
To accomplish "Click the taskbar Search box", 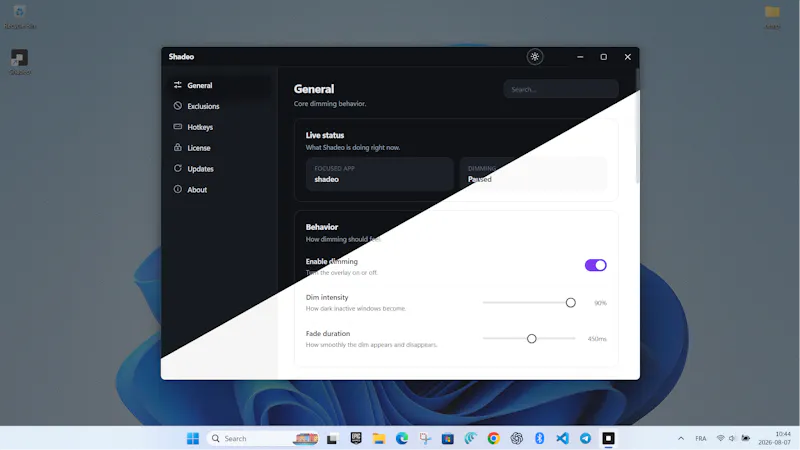I will pos(263,438).
